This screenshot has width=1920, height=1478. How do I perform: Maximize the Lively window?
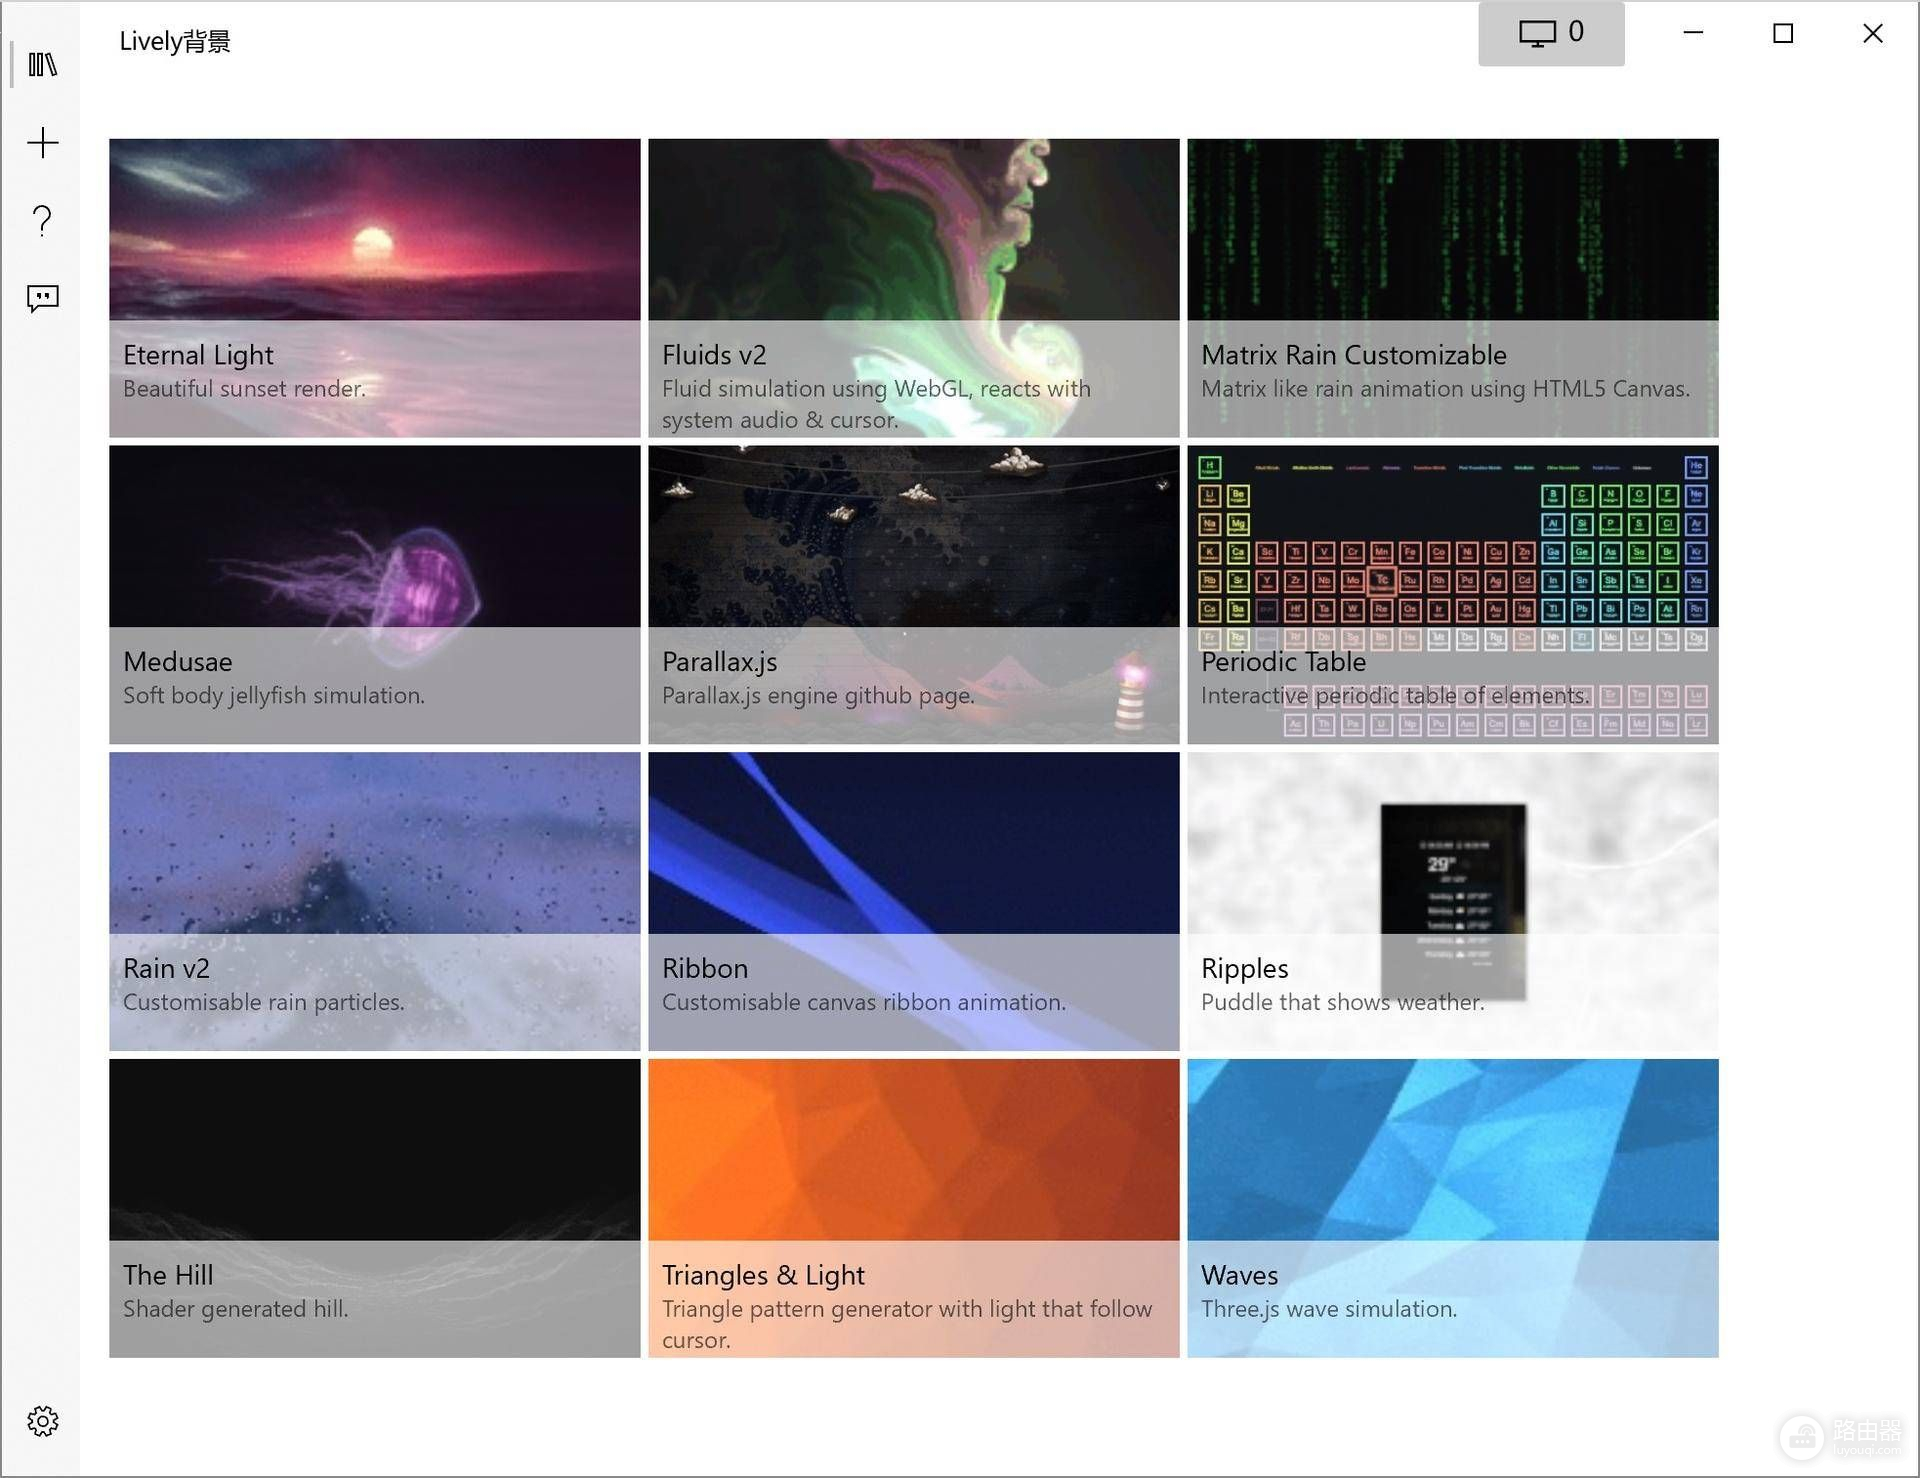[x=1783, y=33]
